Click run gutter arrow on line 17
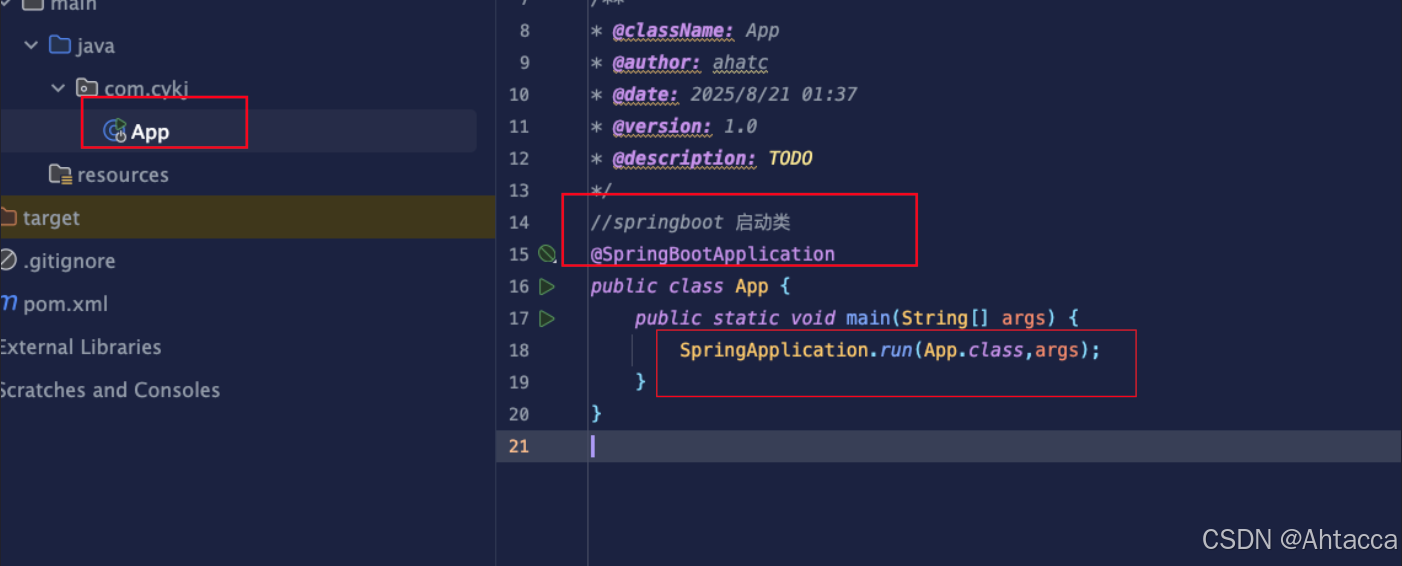 click(547, 318)
